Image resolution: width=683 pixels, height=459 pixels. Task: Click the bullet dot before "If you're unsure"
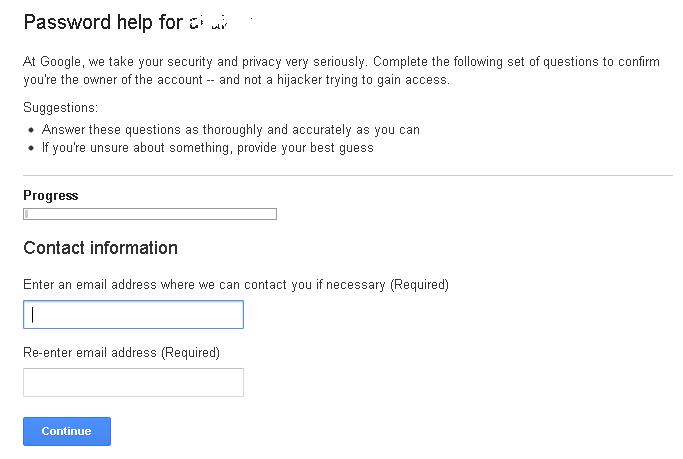pos(32,148)
